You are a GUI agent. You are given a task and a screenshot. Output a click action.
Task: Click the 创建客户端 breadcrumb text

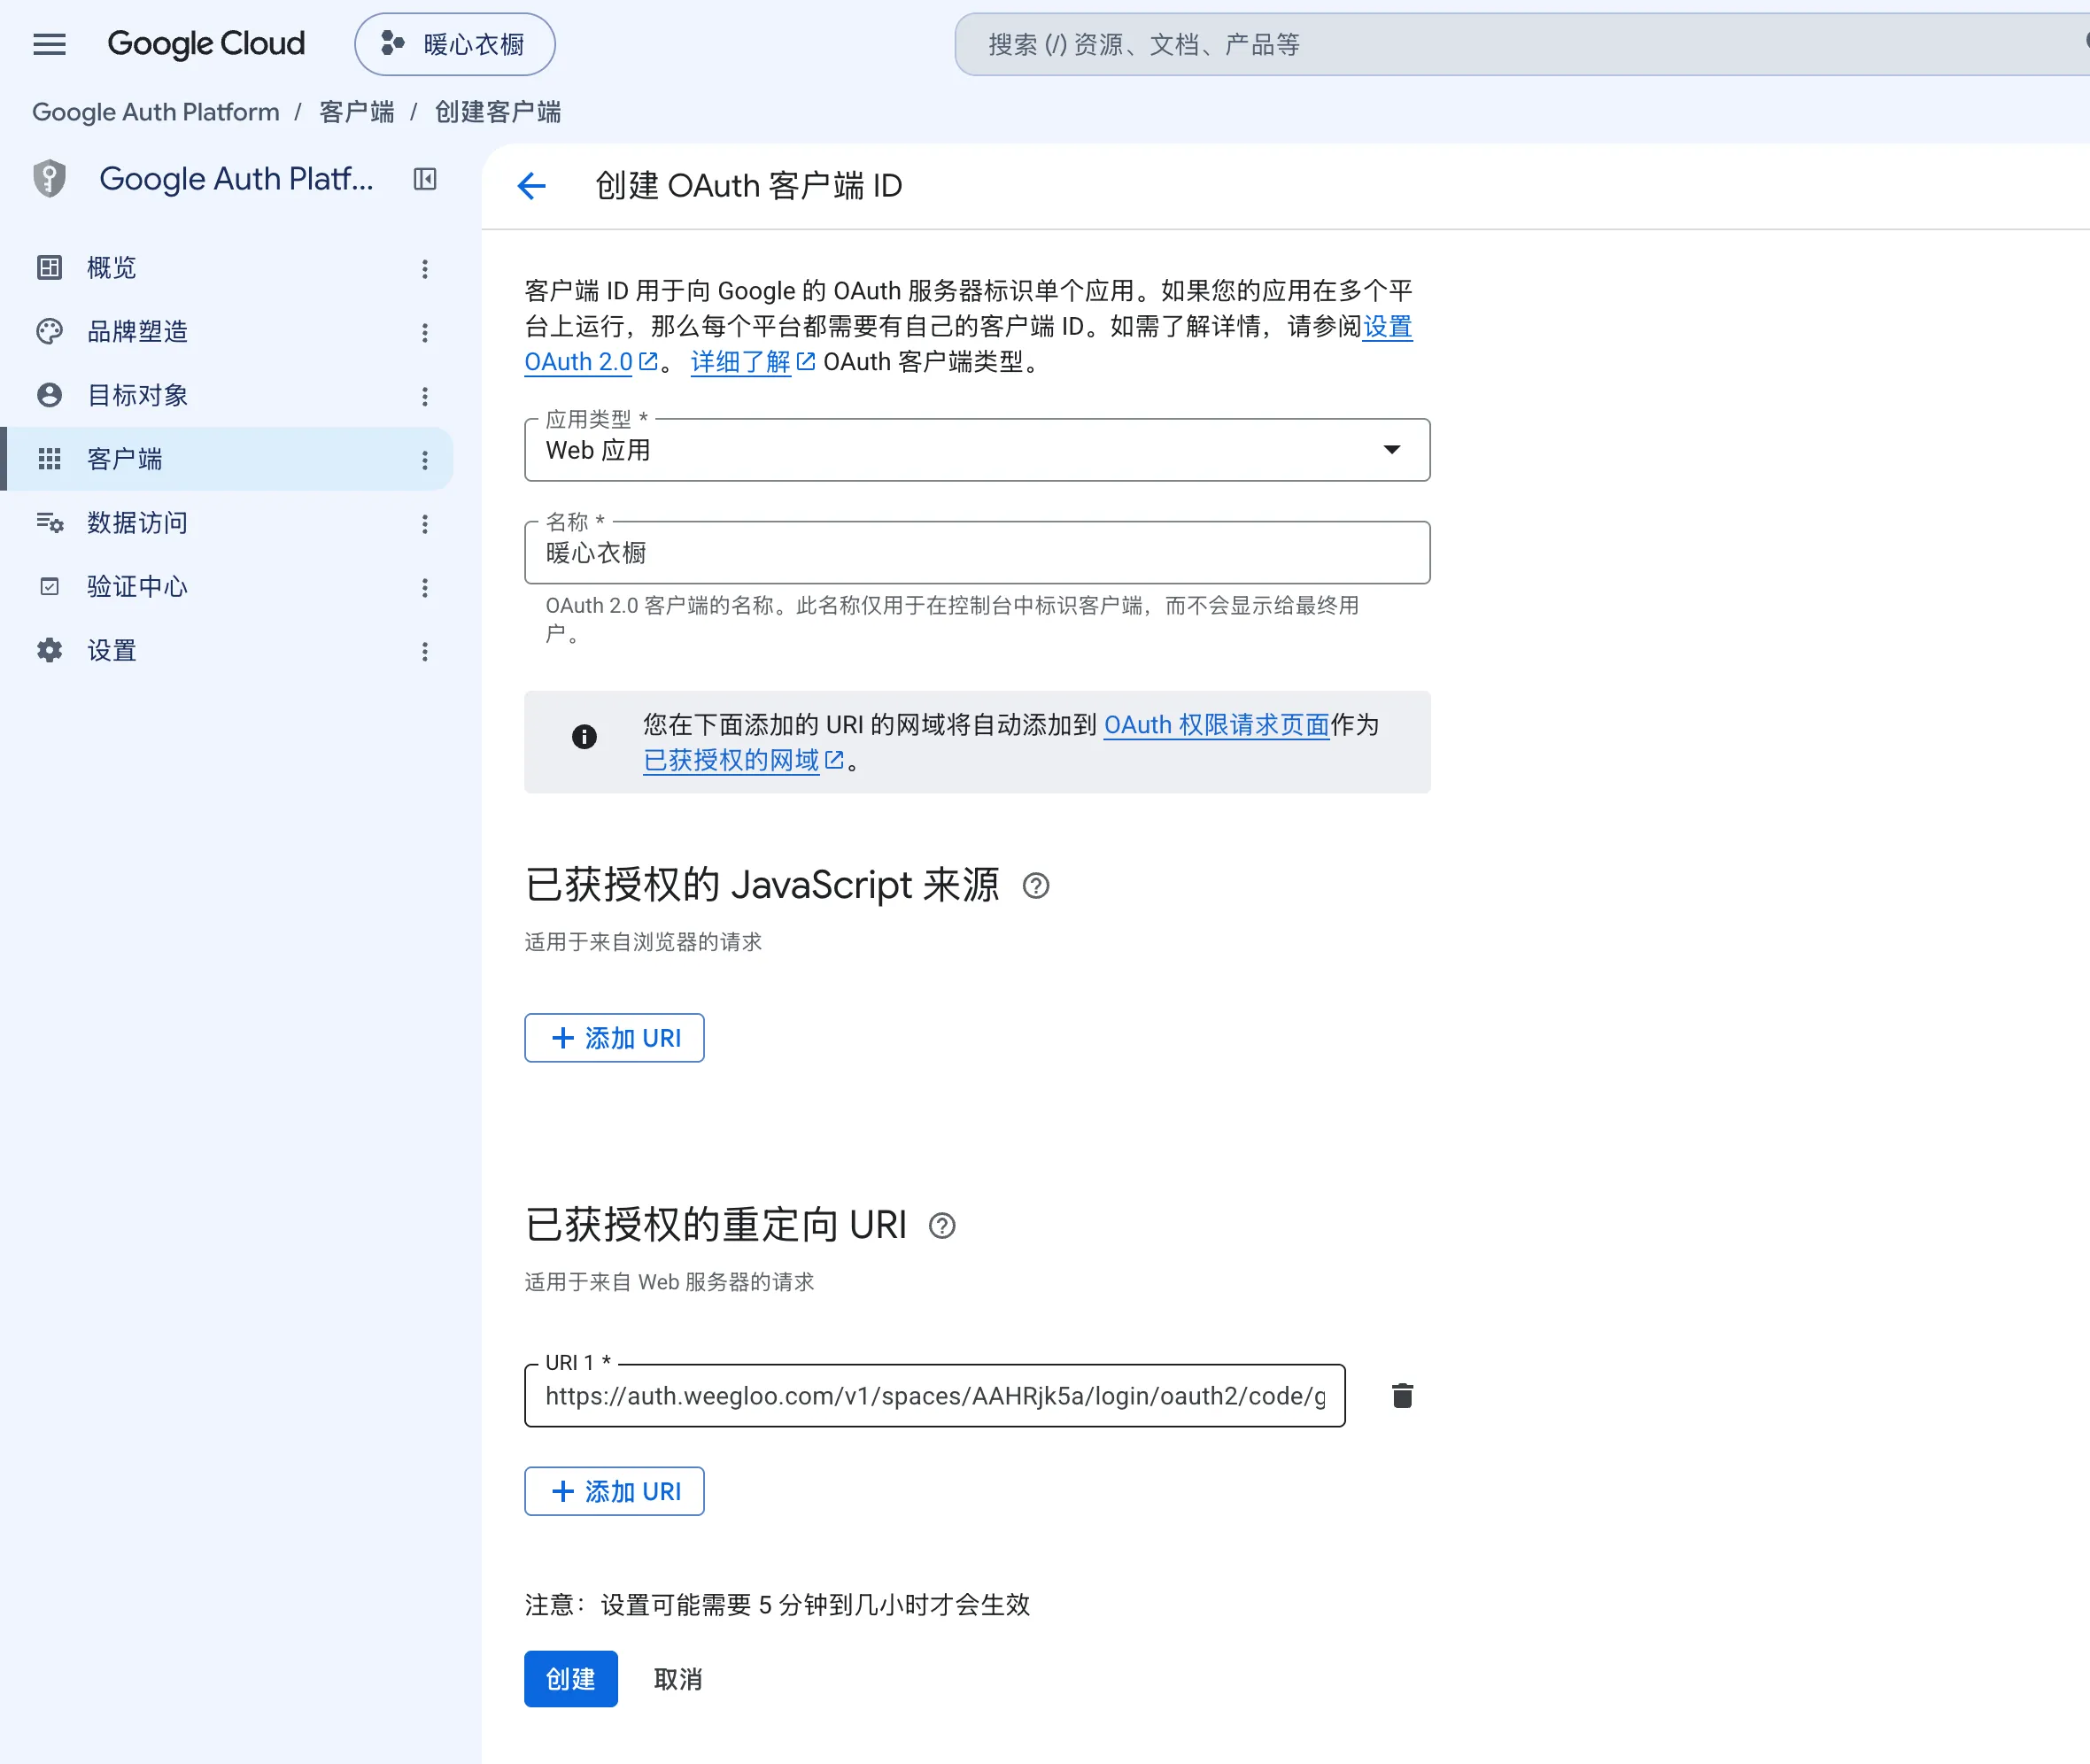pos(498,112)
